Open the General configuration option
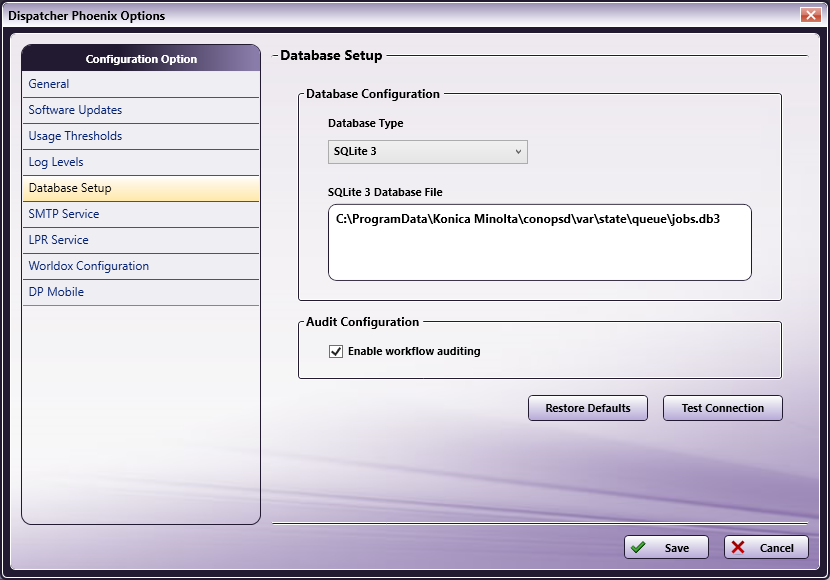The image size is (830, 580). pyautogui.click(x=141, y=84)
